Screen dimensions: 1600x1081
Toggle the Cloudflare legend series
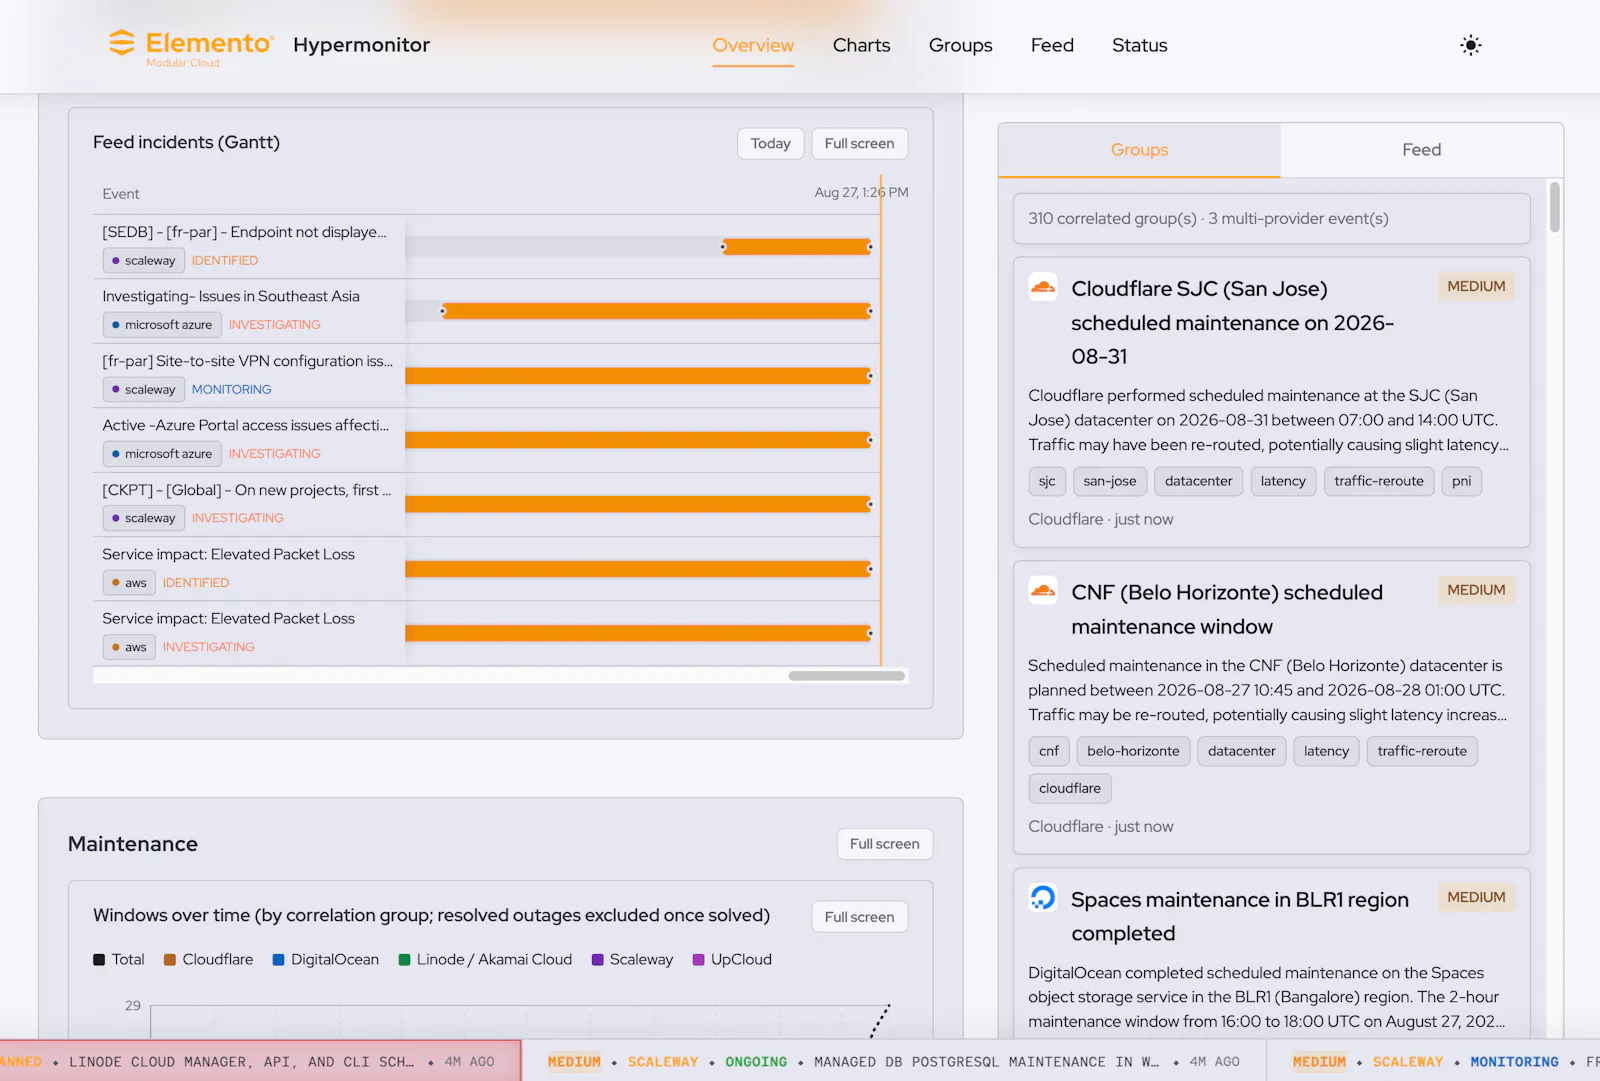(208, 959)
